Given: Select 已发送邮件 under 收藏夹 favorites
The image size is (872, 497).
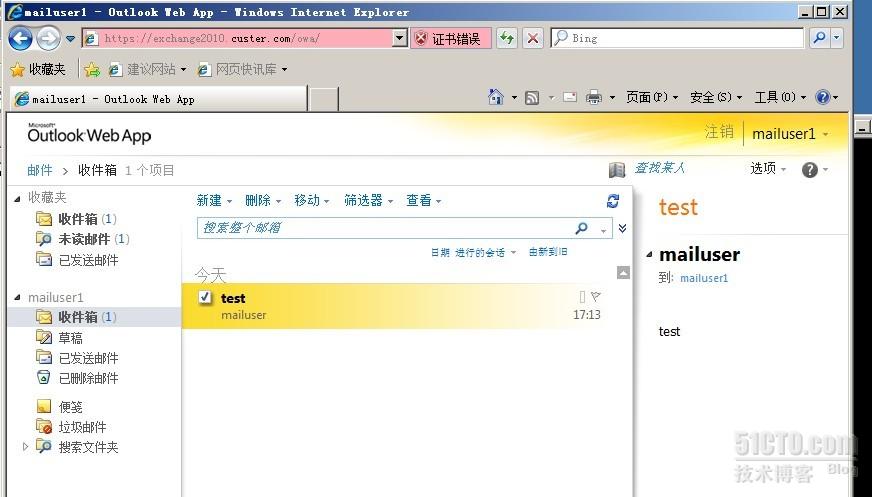Looking at the screenshot, I should point(77,260).
